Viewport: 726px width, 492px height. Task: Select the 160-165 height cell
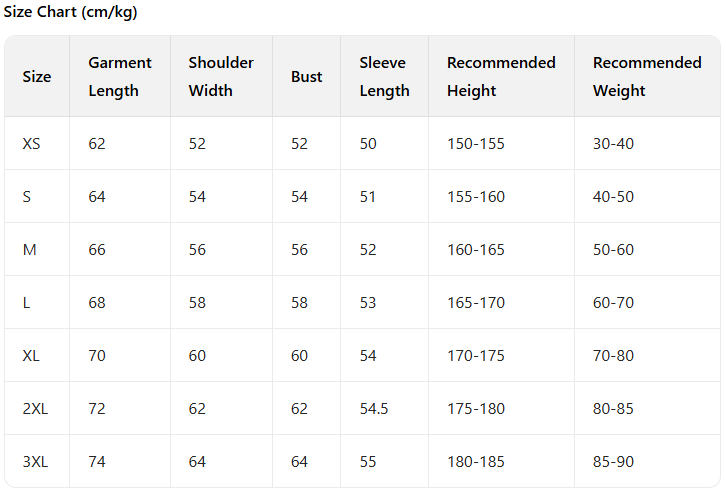coord(476,250)
